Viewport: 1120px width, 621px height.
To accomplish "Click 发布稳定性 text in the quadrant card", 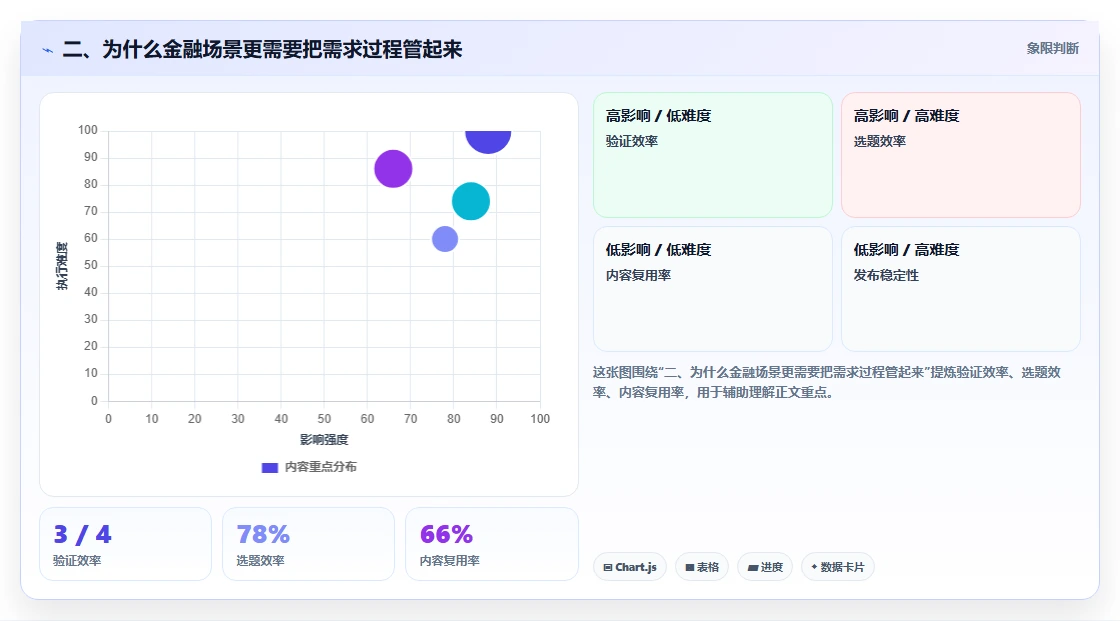I will (x=886, y=276).
